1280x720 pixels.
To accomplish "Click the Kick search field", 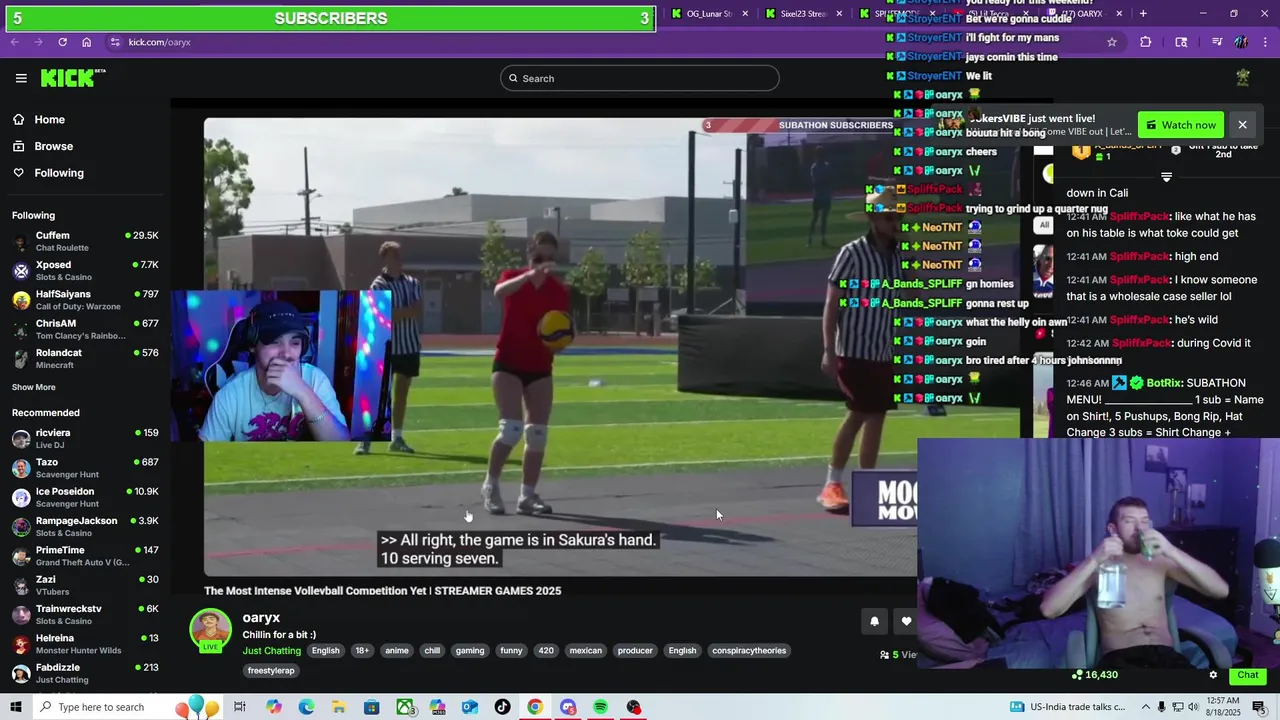I will (x=639, y=78).
